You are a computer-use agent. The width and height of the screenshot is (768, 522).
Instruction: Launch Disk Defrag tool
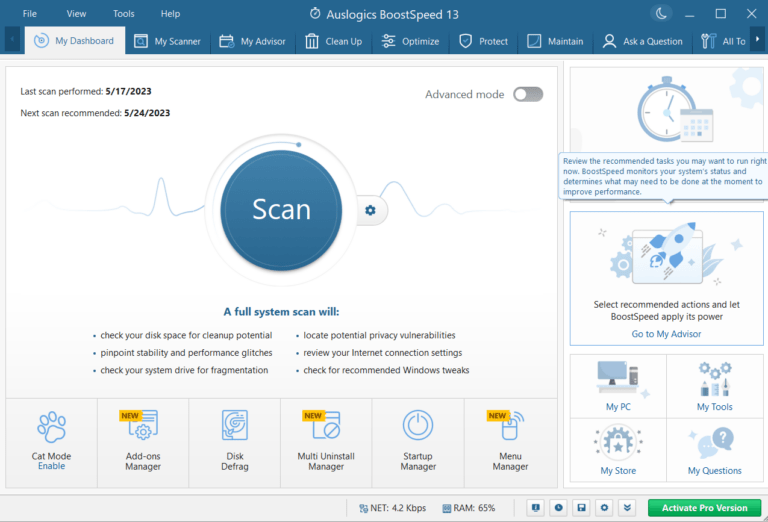coord(234,440)
